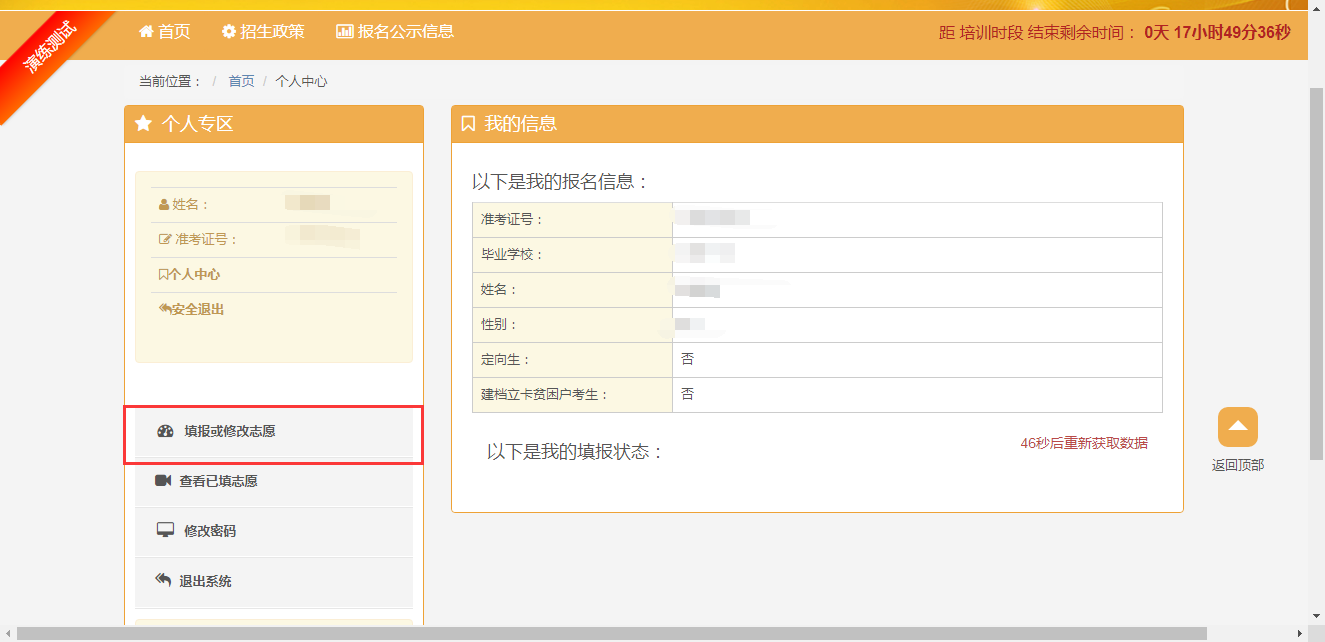Click the 安全退出 link in profile card
This screenshot has height=642, width=1325.
tap(196, 309)
